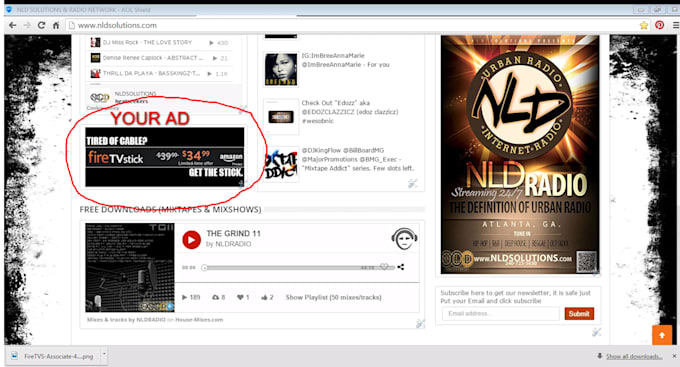Open the @DJKingFlow @BillBoardMG post text
Image resolution: width=680 pixels, height=367 pixels.
tap(358, 159)
